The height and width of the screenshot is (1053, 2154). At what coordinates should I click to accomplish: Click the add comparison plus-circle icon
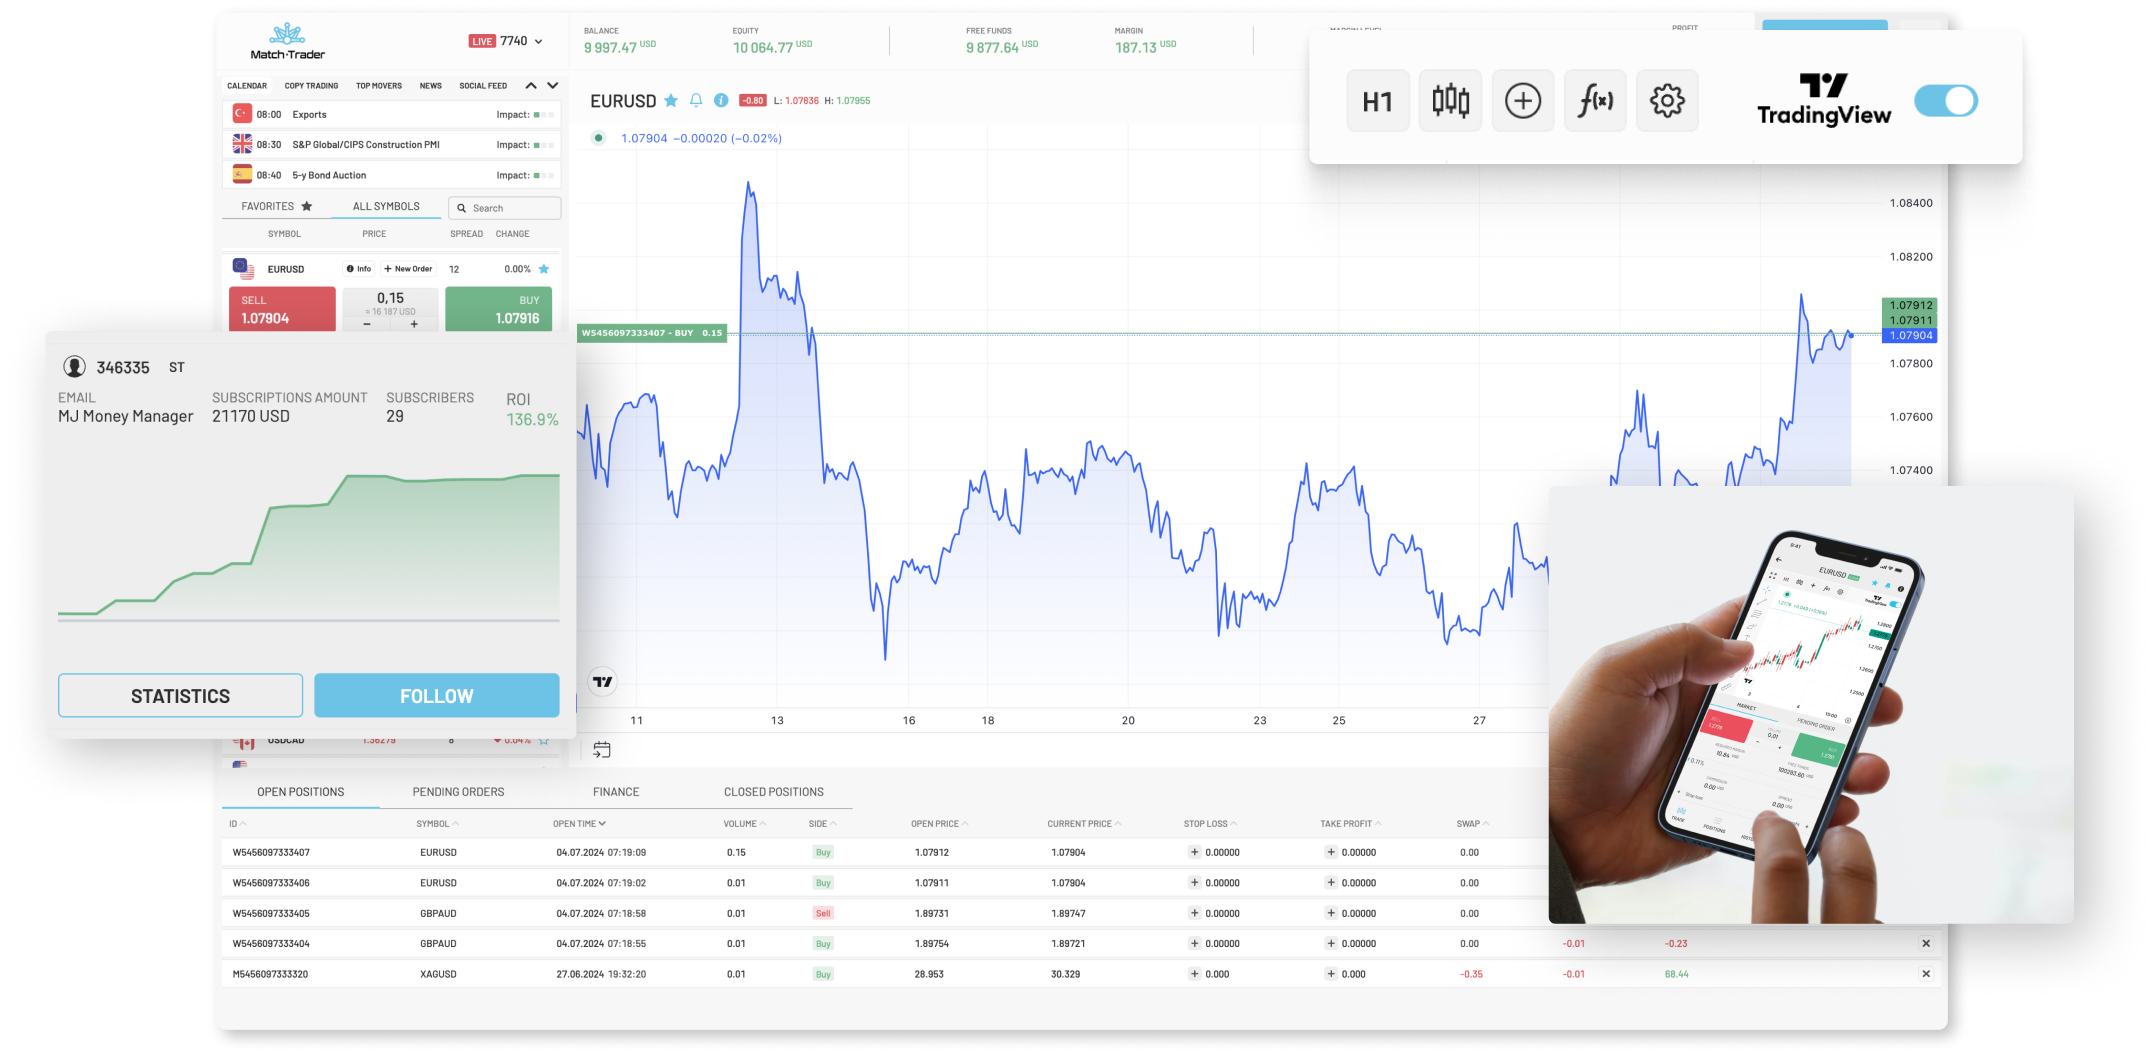pos(1522,101)
